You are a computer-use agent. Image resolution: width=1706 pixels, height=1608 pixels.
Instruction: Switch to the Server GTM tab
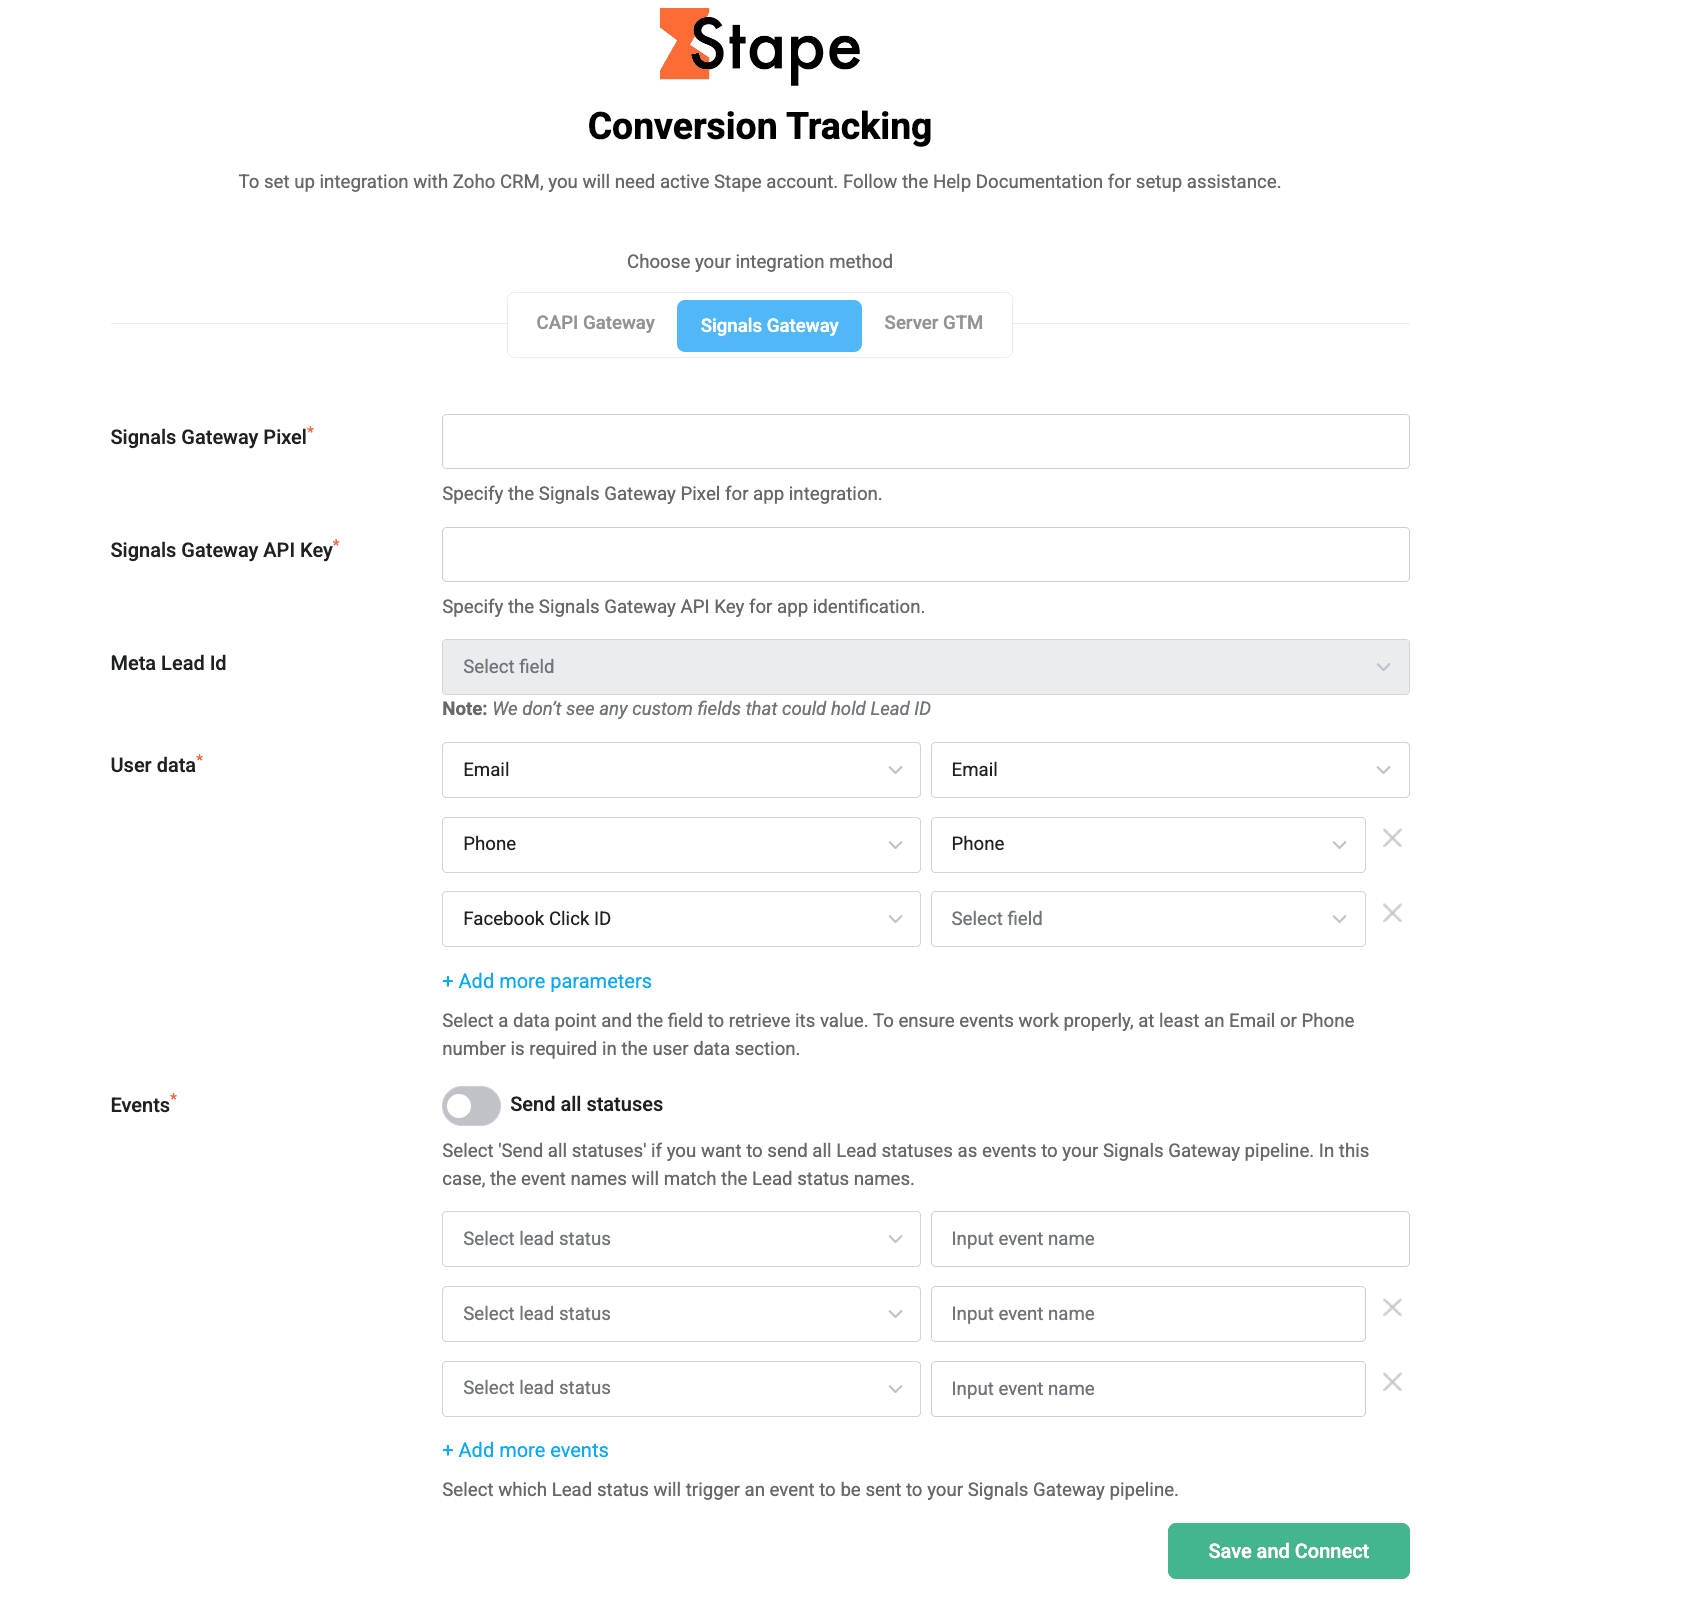pos(932,323)
